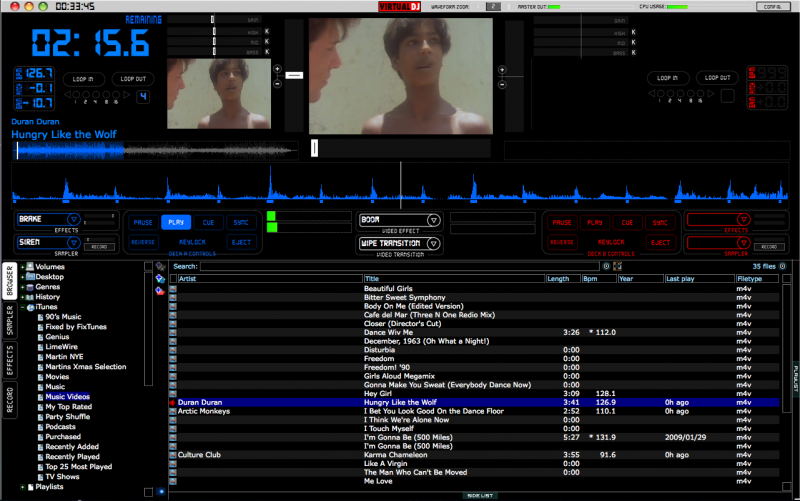Click the round icon next to 35 files

pos(783,266)
